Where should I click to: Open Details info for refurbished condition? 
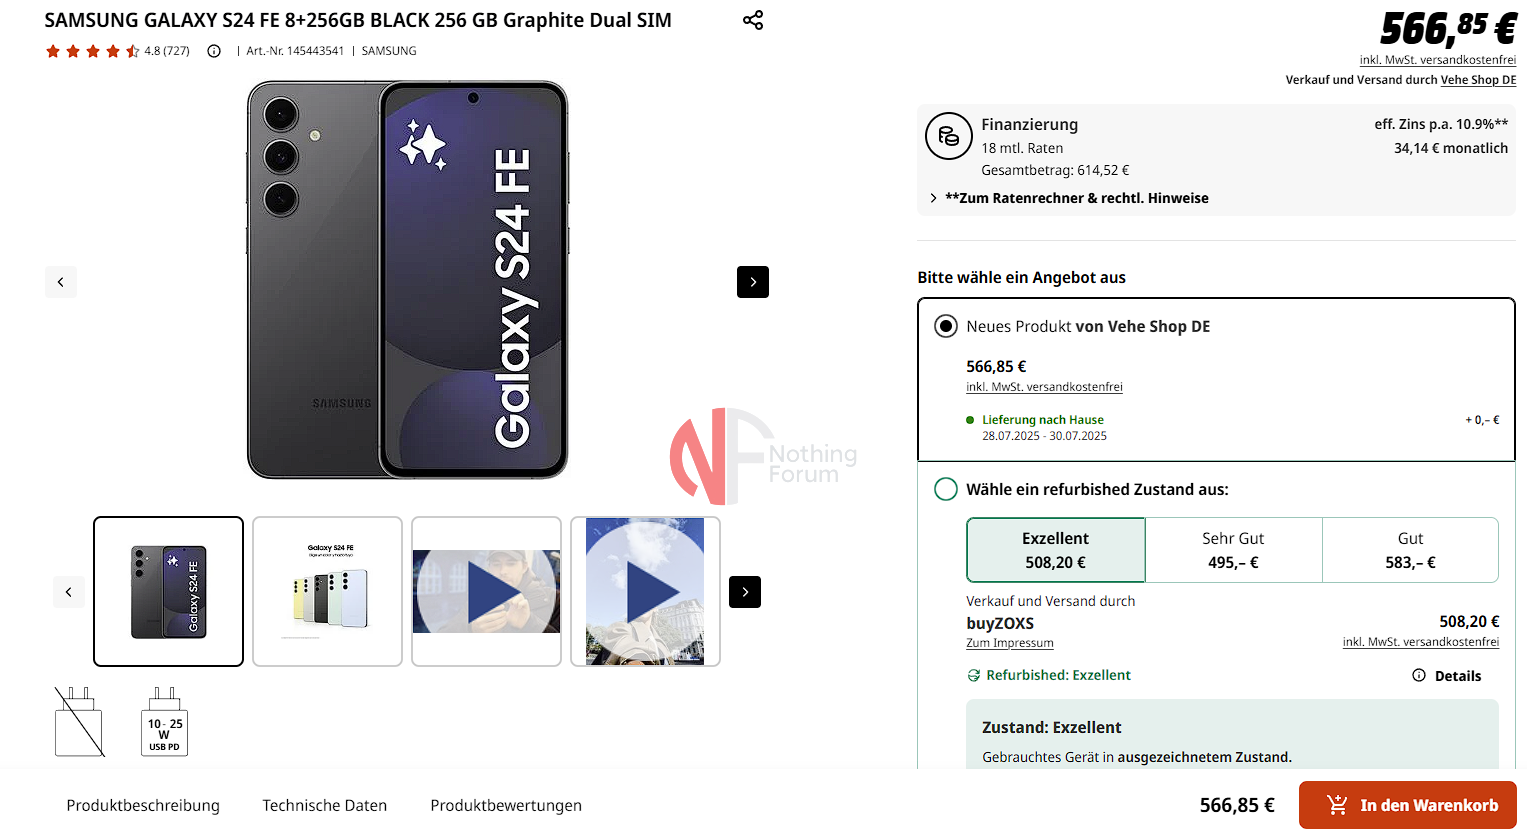coord(1446,676)
